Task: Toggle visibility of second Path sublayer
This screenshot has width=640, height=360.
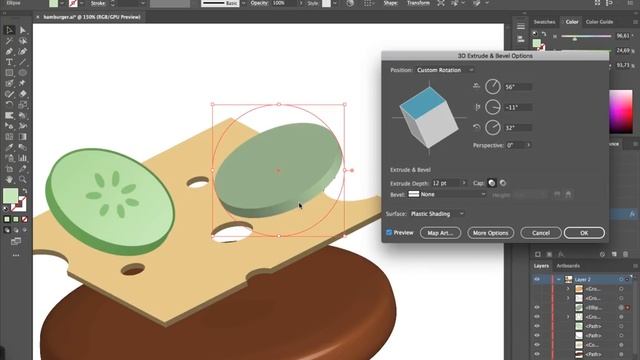Action: tap(537, 336)
